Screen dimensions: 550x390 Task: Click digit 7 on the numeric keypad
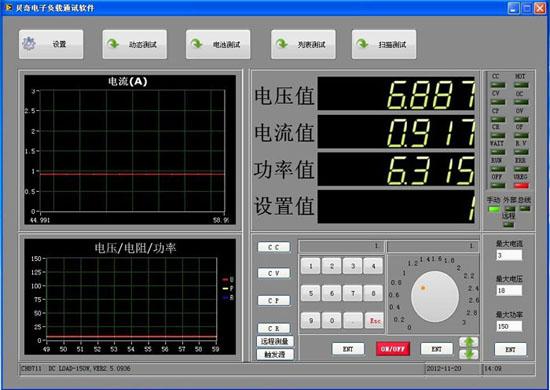[353, 293]
